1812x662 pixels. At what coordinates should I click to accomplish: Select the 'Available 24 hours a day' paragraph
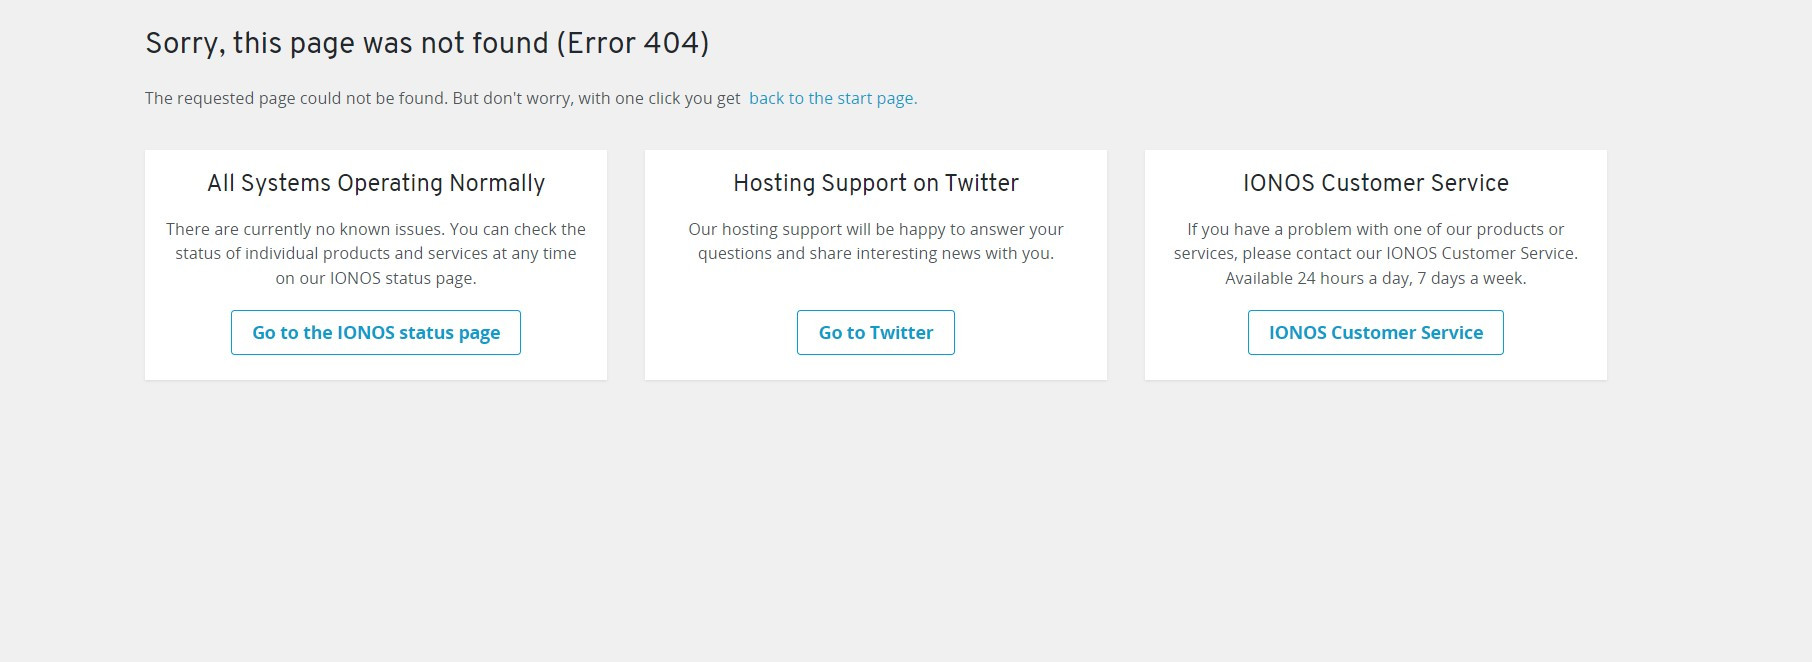tap(1376, 254)
